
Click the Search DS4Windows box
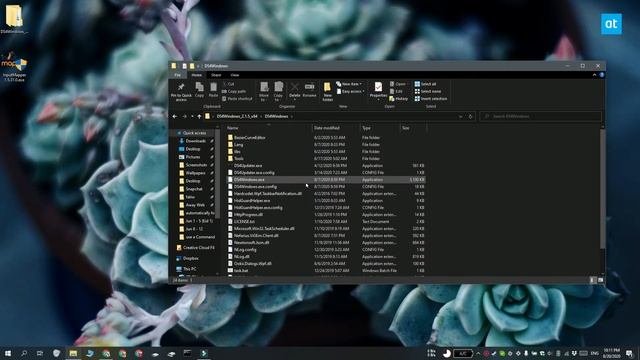click(541, 116)
